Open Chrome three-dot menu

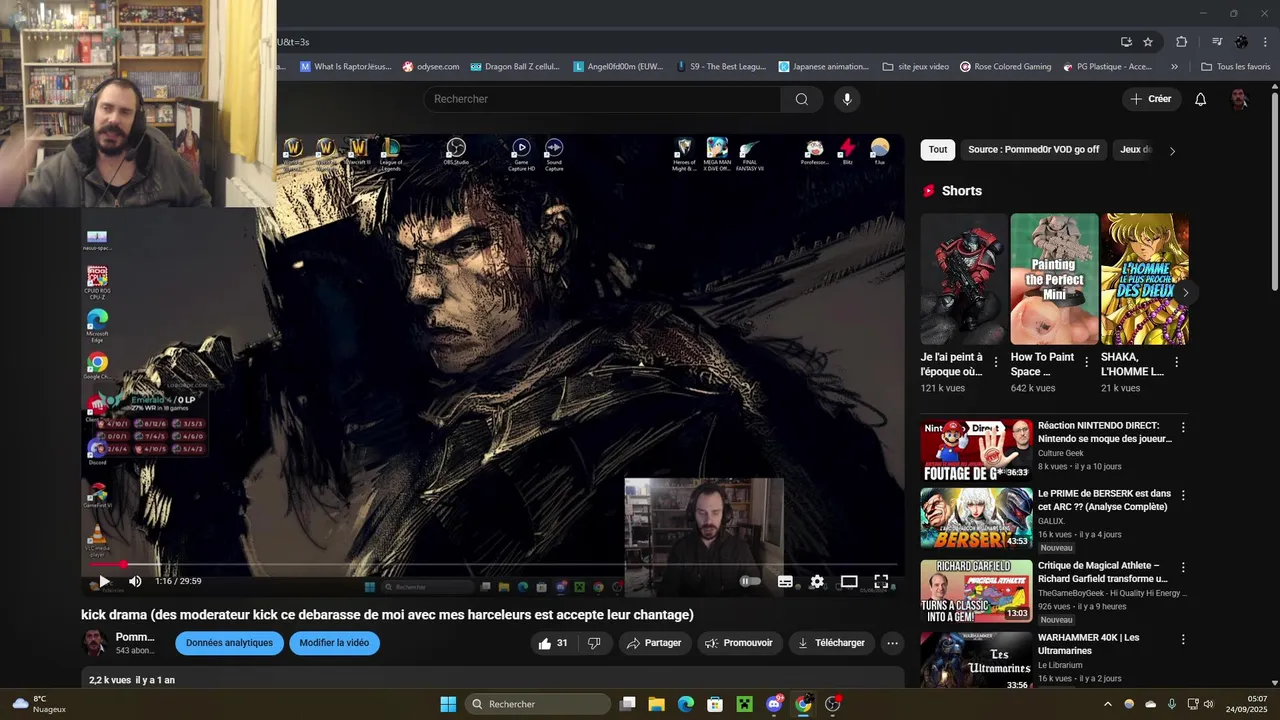1265,42
